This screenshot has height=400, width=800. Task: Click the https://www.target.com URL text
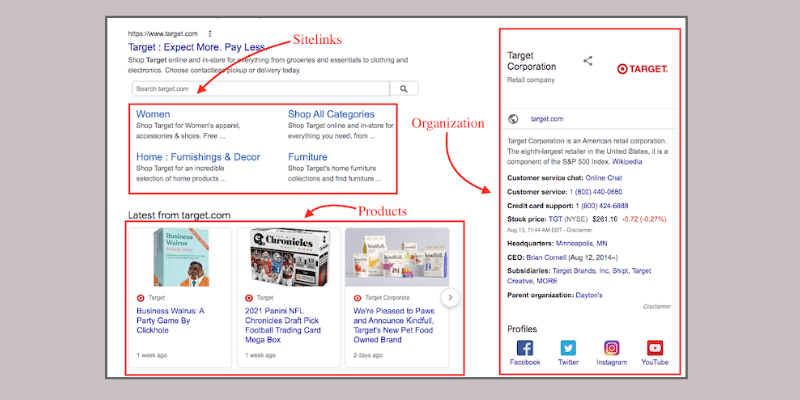tap(163, 34)
